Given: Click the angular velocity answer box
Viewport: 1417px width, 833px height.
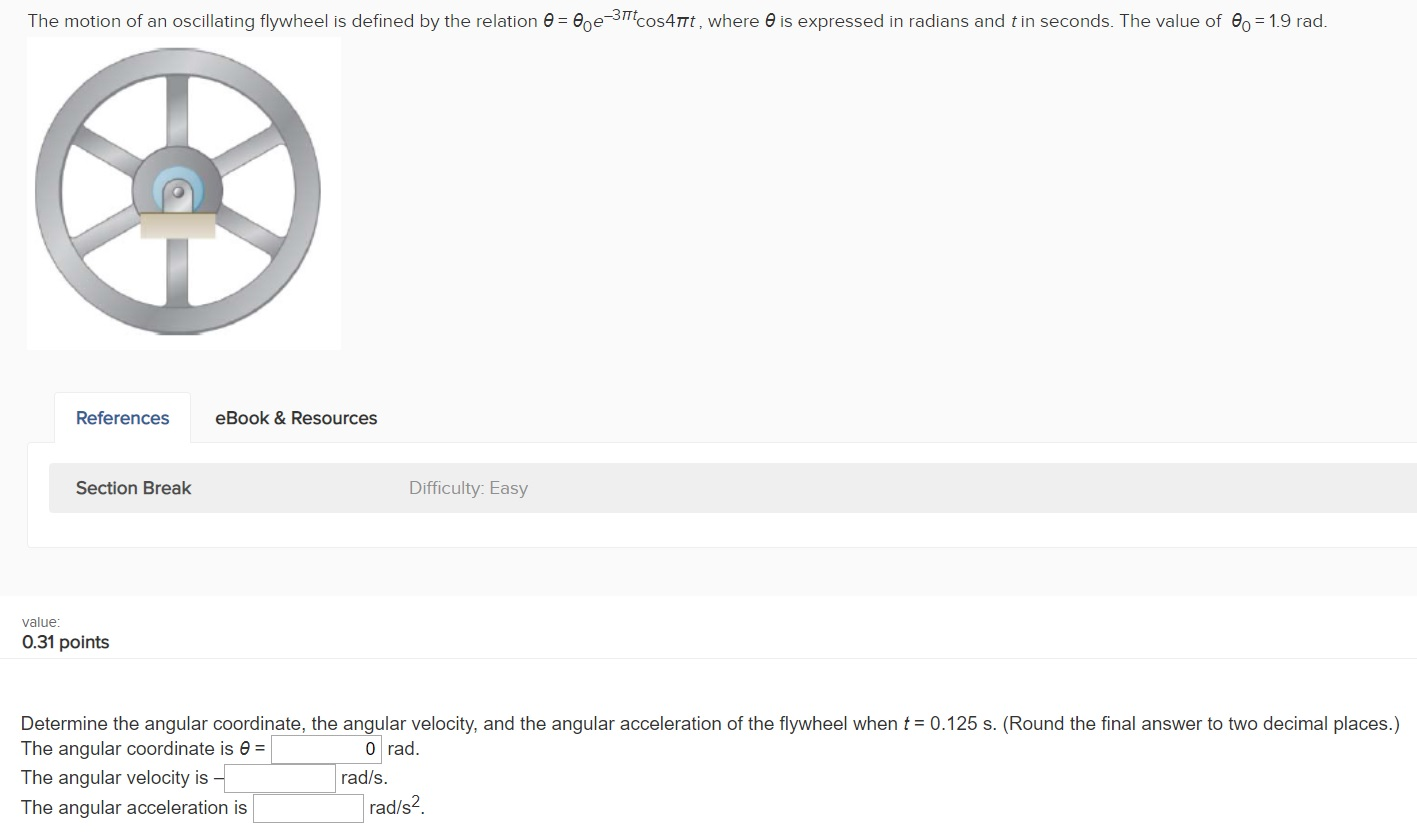Looking at the screenshot, I should 277,777.
